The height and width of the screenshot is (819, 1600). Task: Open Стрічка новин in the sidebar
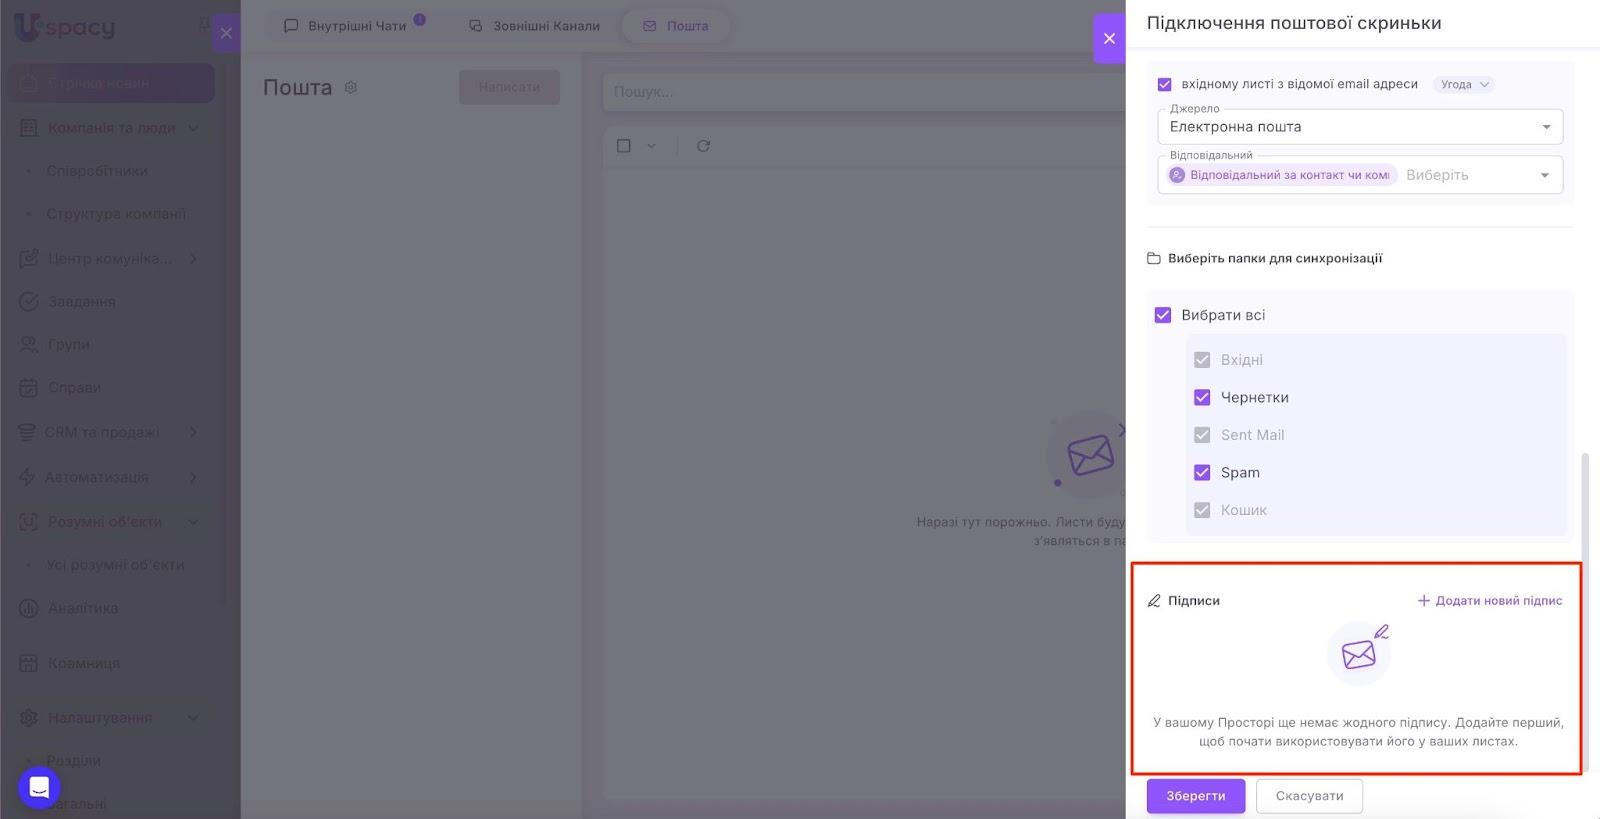click(x=111, y=83)
